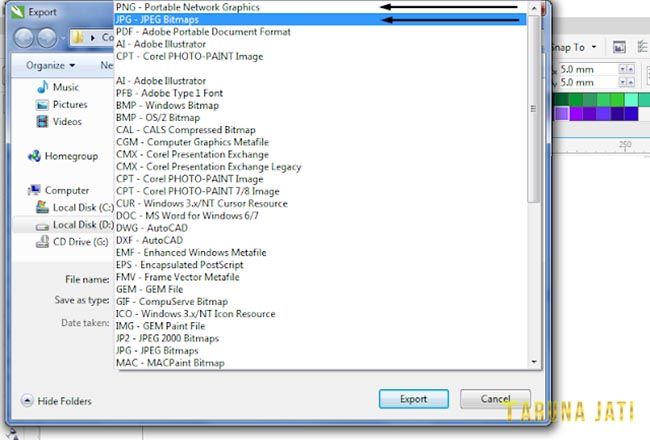
Task: Choose CMX - Corel Presentation Exchange Legacy
Action: click(x=320, y=166)
